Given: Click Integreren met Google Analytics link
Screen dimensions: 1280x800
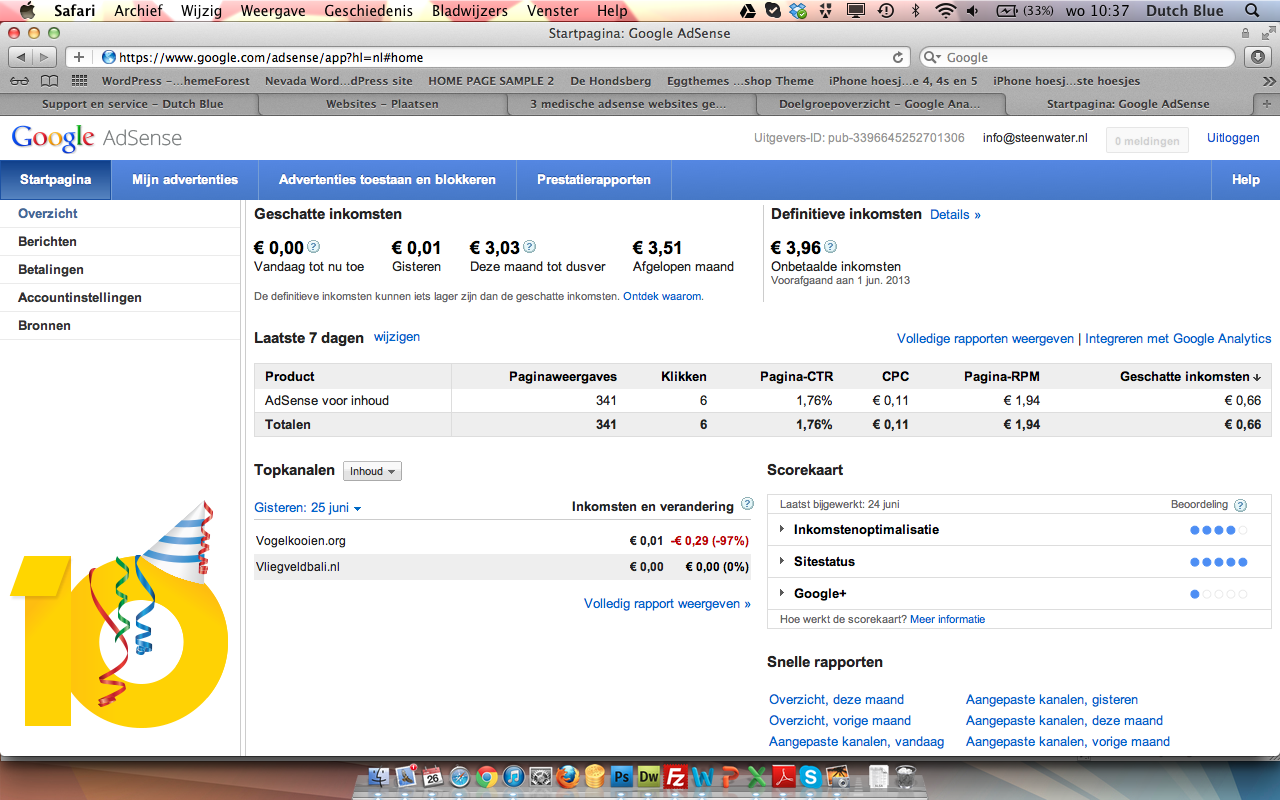Looking at the screenshot, I should pyautogui.click(x=1178, y=339).
